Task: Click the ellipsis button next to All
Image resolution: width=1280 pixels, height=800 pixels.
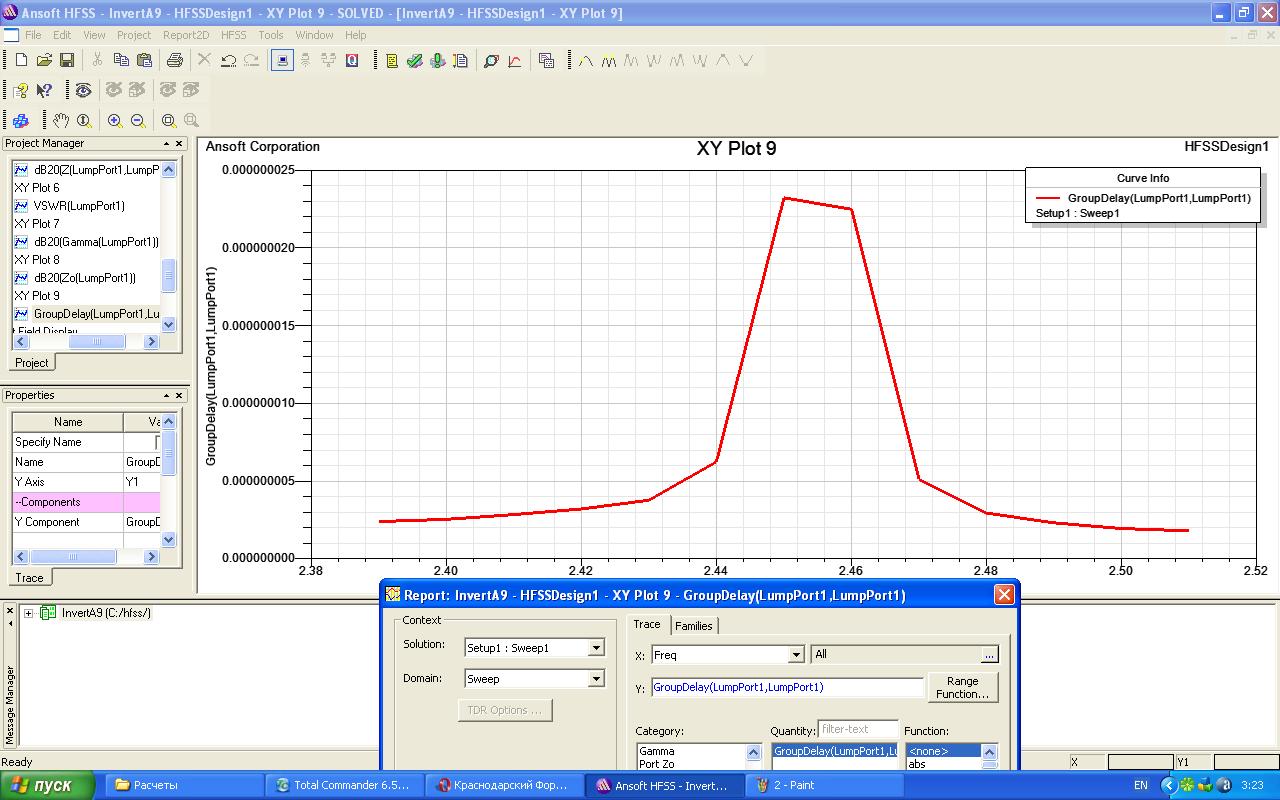Action: (989, 655)
